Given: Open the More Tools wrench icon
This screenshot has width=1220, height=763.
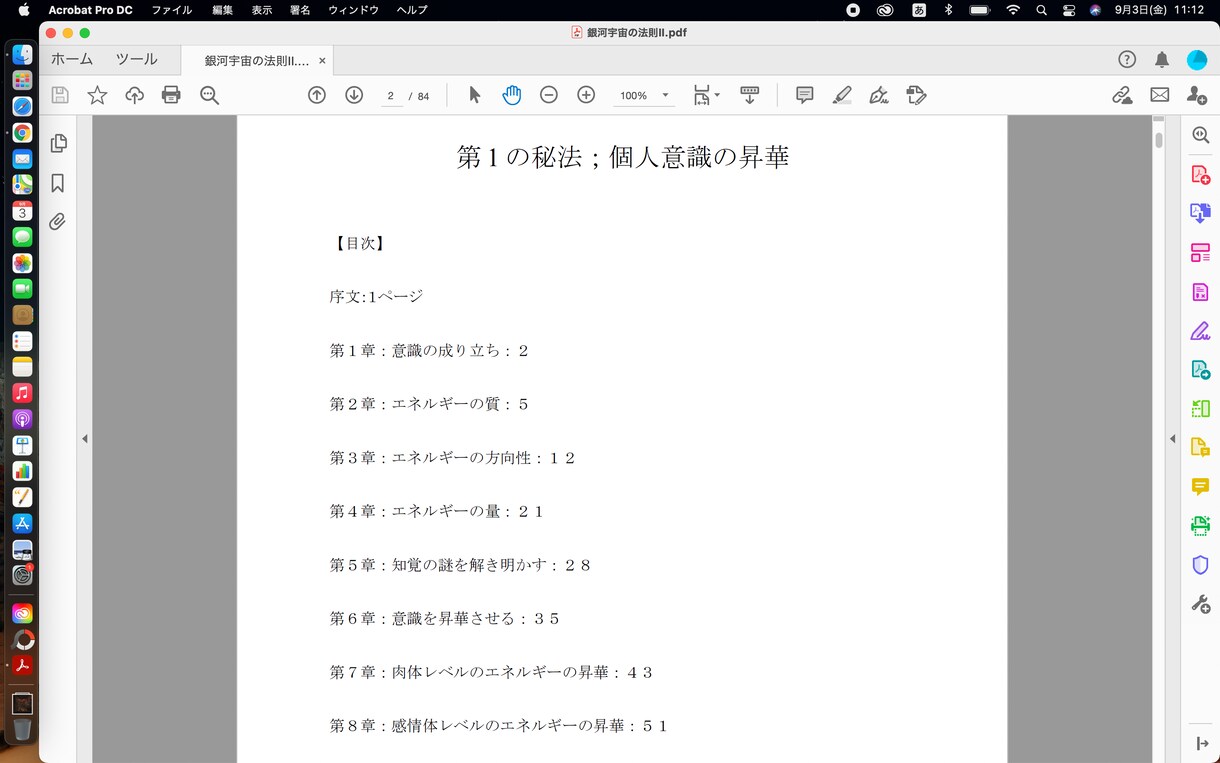Looking at the screenshot, I should (1201, 604).
